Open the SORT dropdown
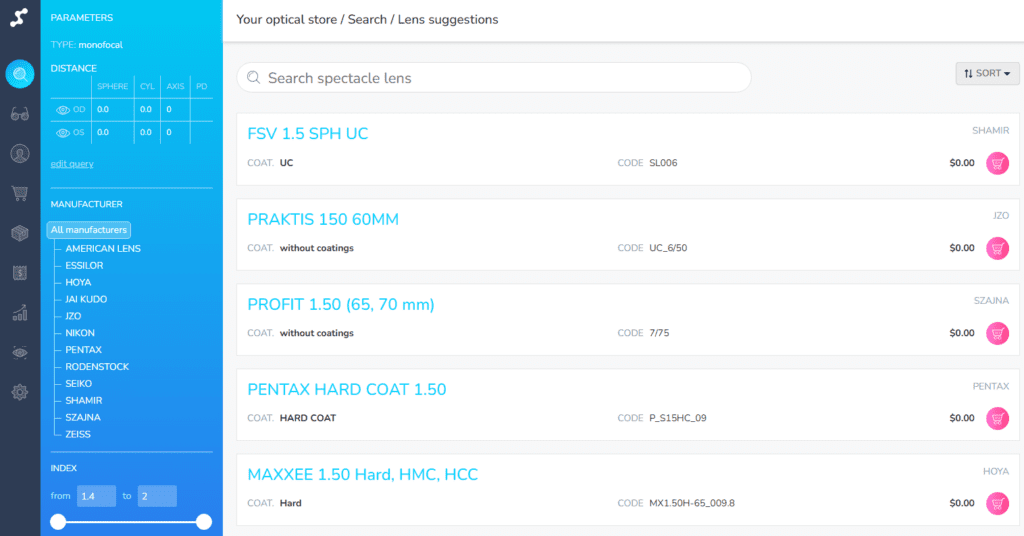Screen dimensions: 1024x536 987,73
